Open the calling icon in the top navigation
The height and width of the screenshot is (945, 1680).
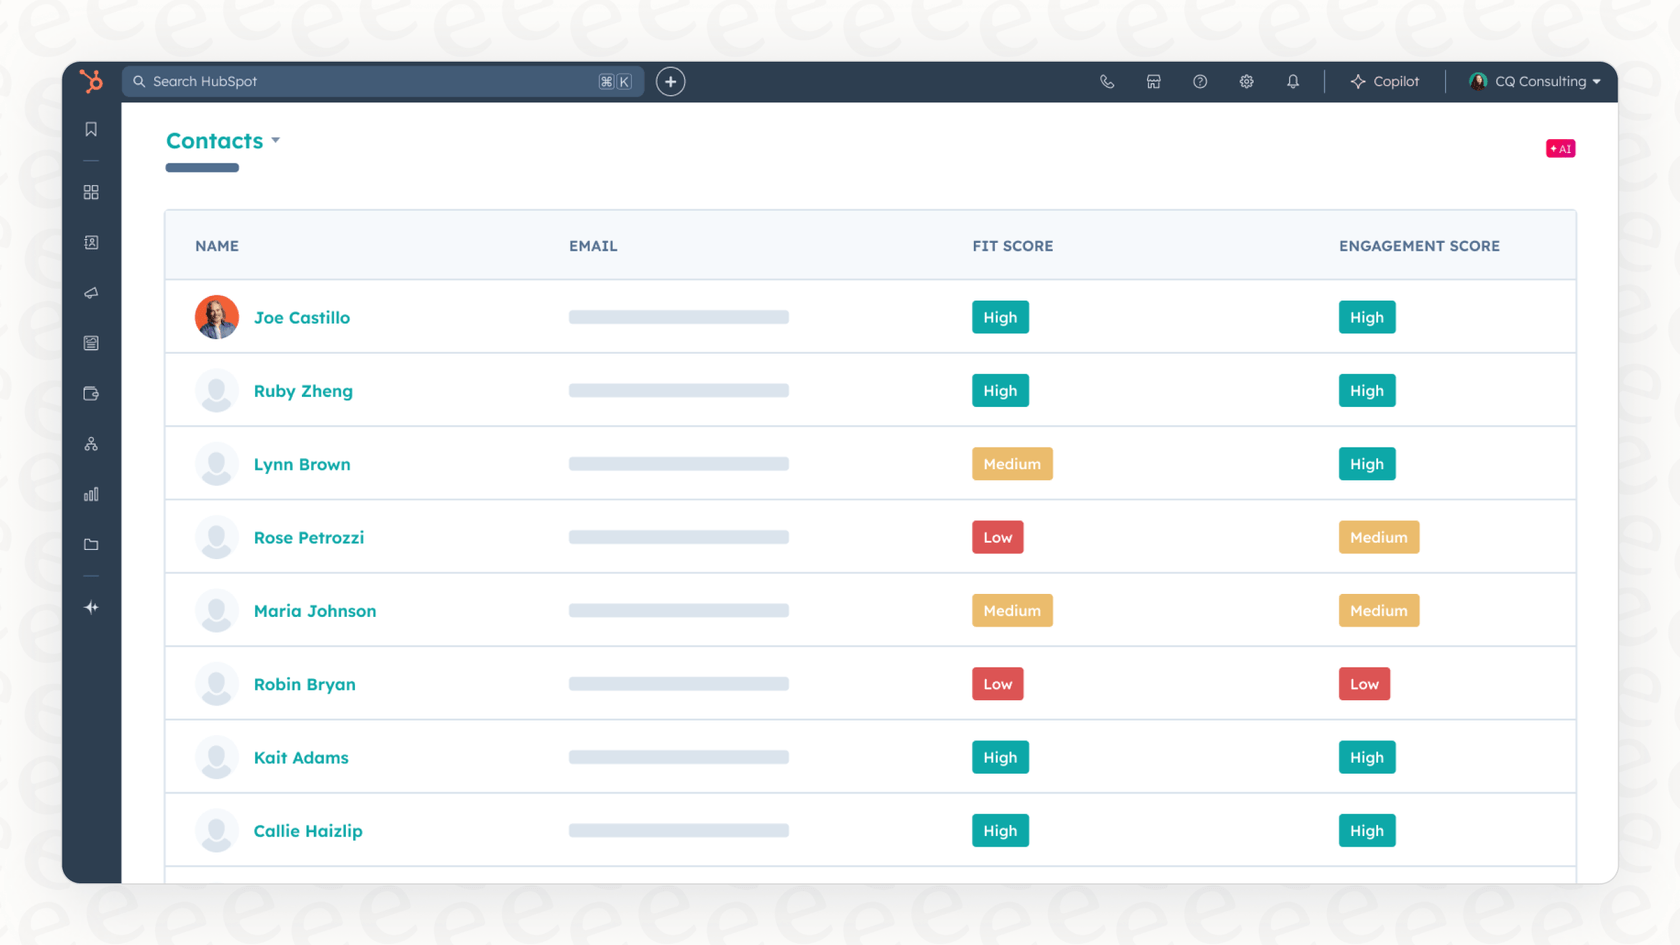[1107, 81]
